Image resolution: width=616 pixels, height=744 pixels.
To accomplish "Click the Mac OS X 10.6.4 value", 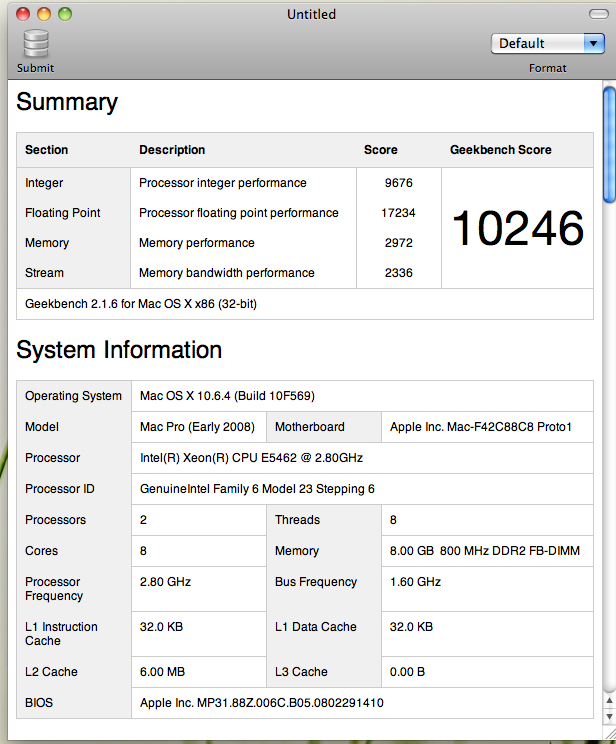I will [x=227, y=396].
